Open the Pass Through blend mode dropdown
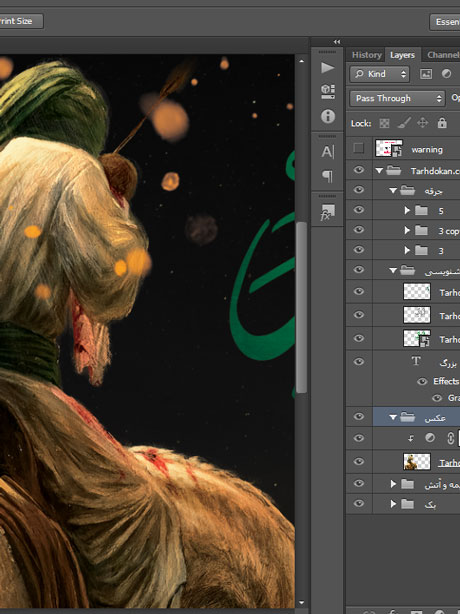Screen dimensions: 460x614 tap(397, 98)
